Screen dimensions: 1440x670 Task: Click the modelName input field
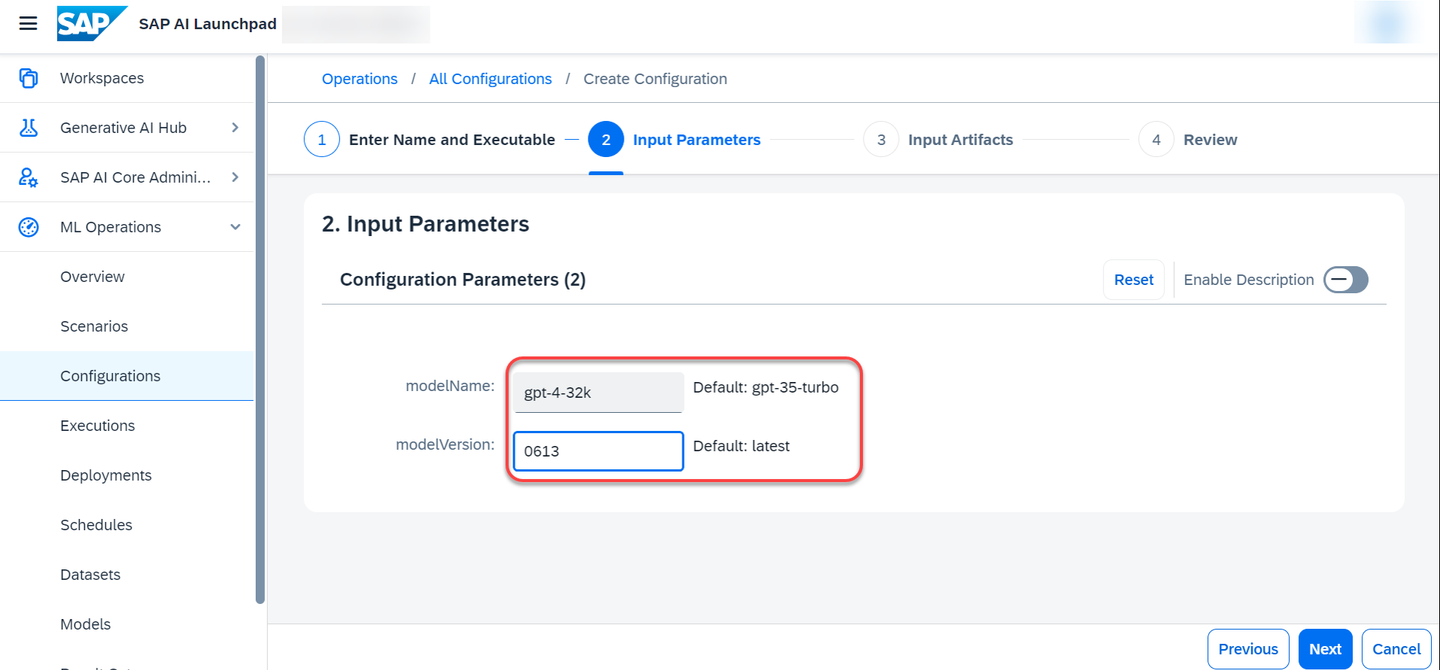coord(598,393)
